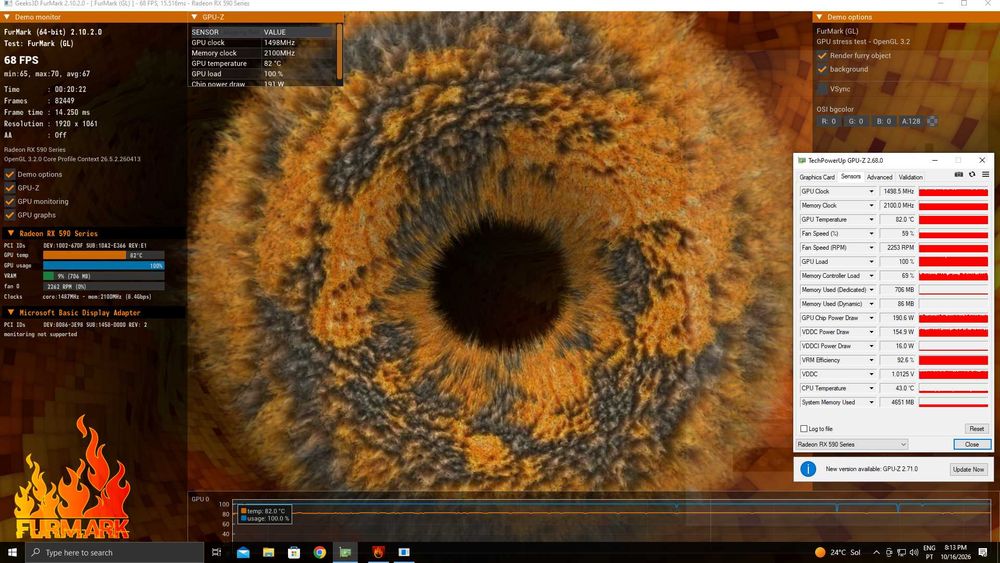The height and width of the screenshot is (563, 1000).
Task: Open the GPU Clock sensor dropdown
Action: pyautogui.click(x=871, y=191)
